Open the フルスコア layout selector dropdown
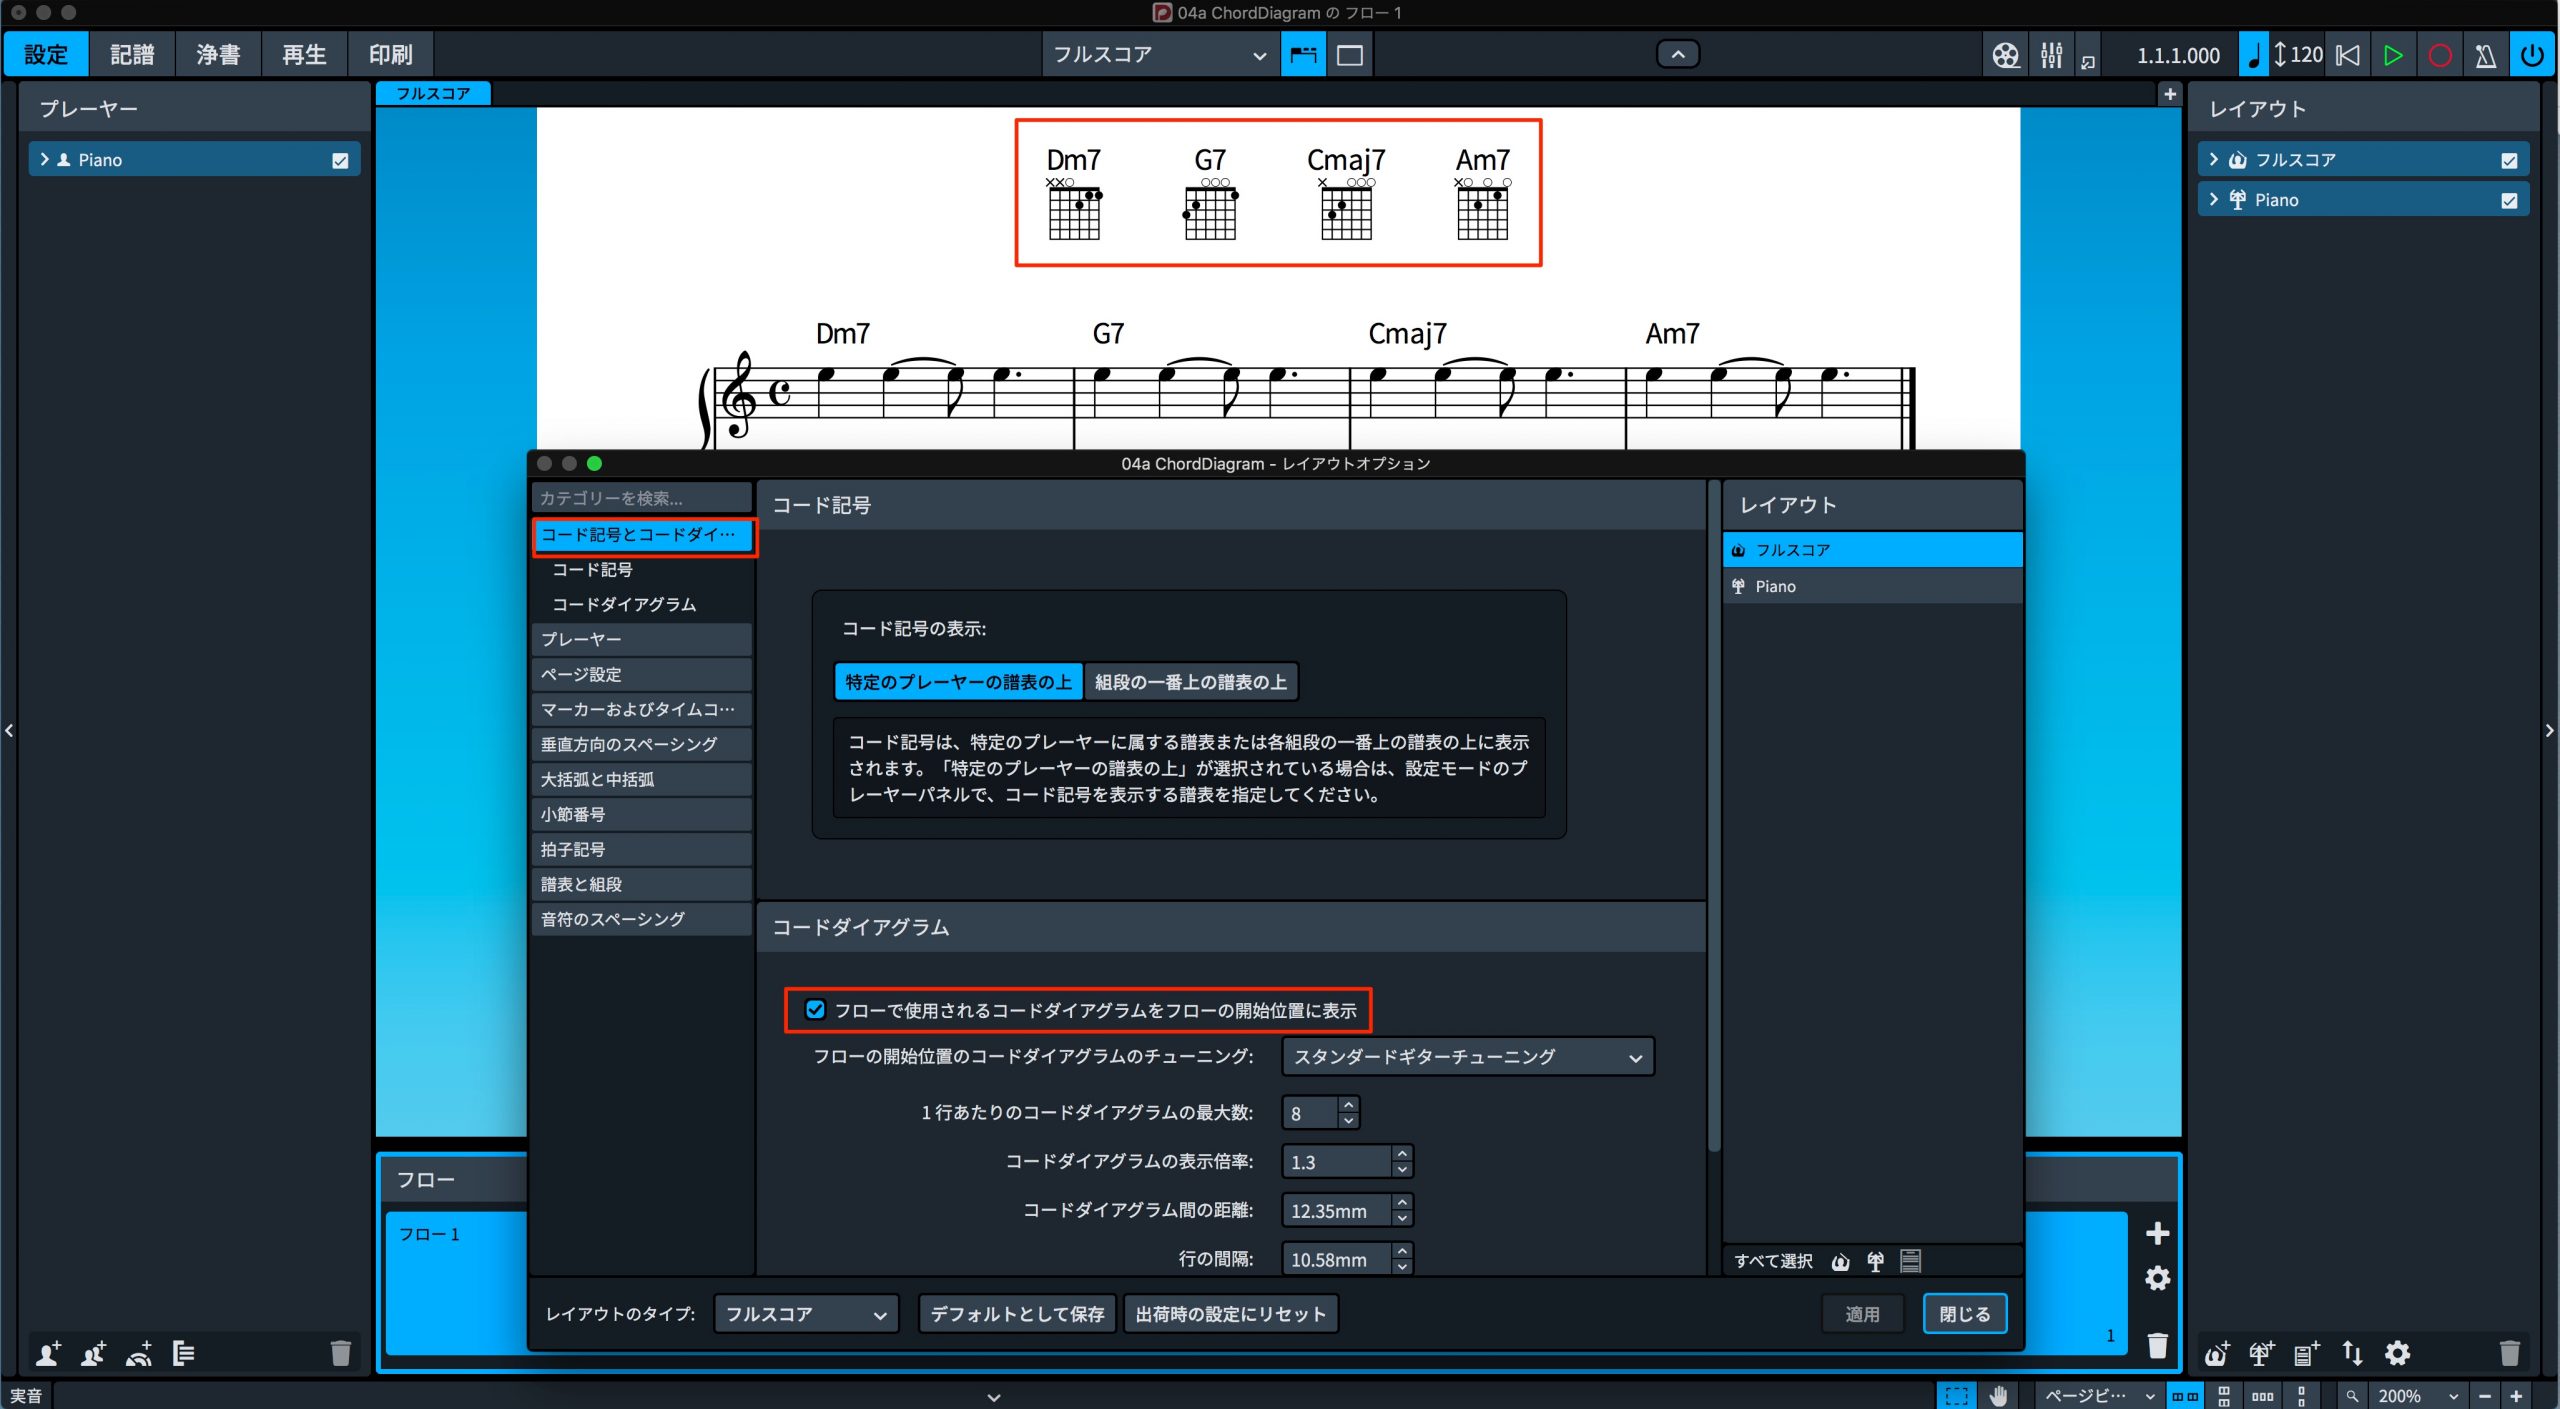Viewport: 2560px width, 1409px height. (1159, 55)
